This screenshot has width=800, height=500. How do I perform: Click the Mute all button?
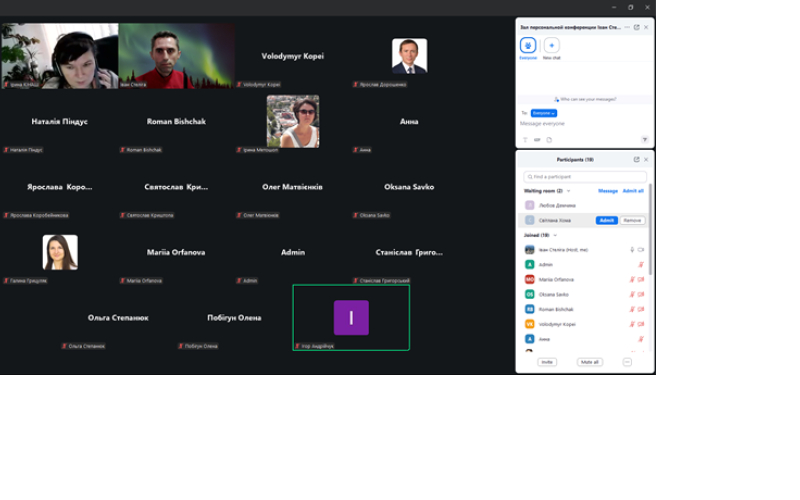click(590, 362)
